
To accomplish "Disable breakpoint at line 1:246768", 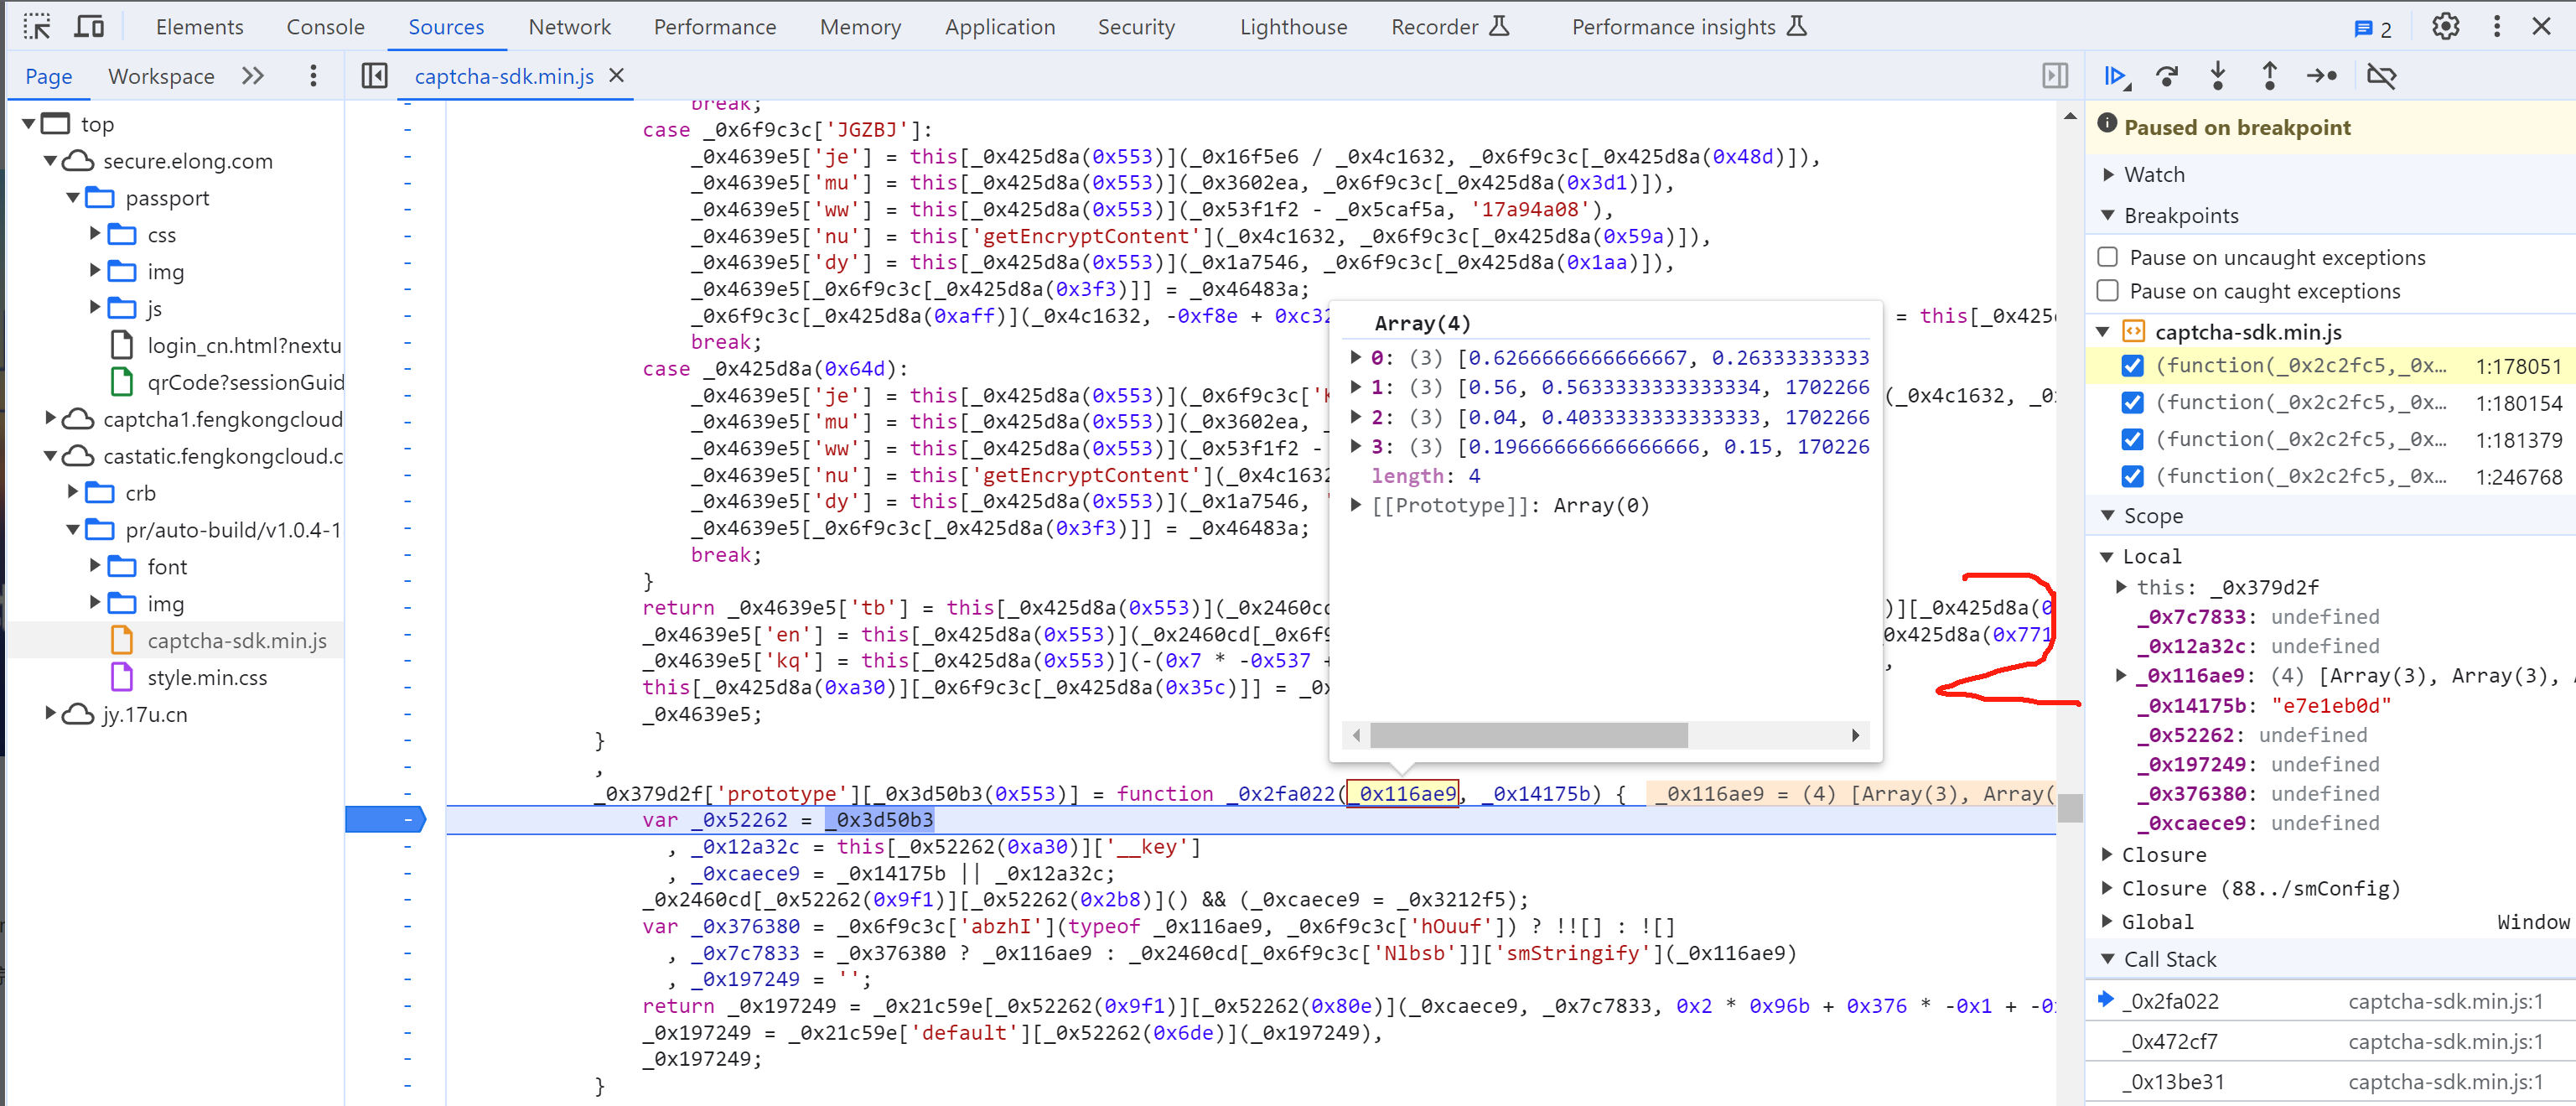I will click(2133, 476).
